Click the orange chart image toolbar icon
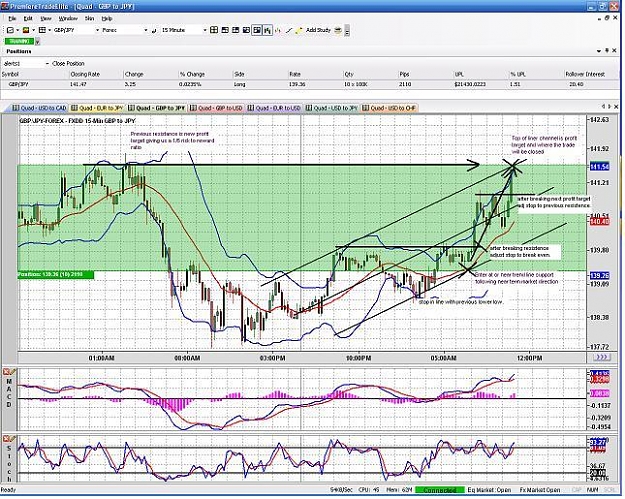The height and width of the screenshot is (499, 625). (26, 30)
